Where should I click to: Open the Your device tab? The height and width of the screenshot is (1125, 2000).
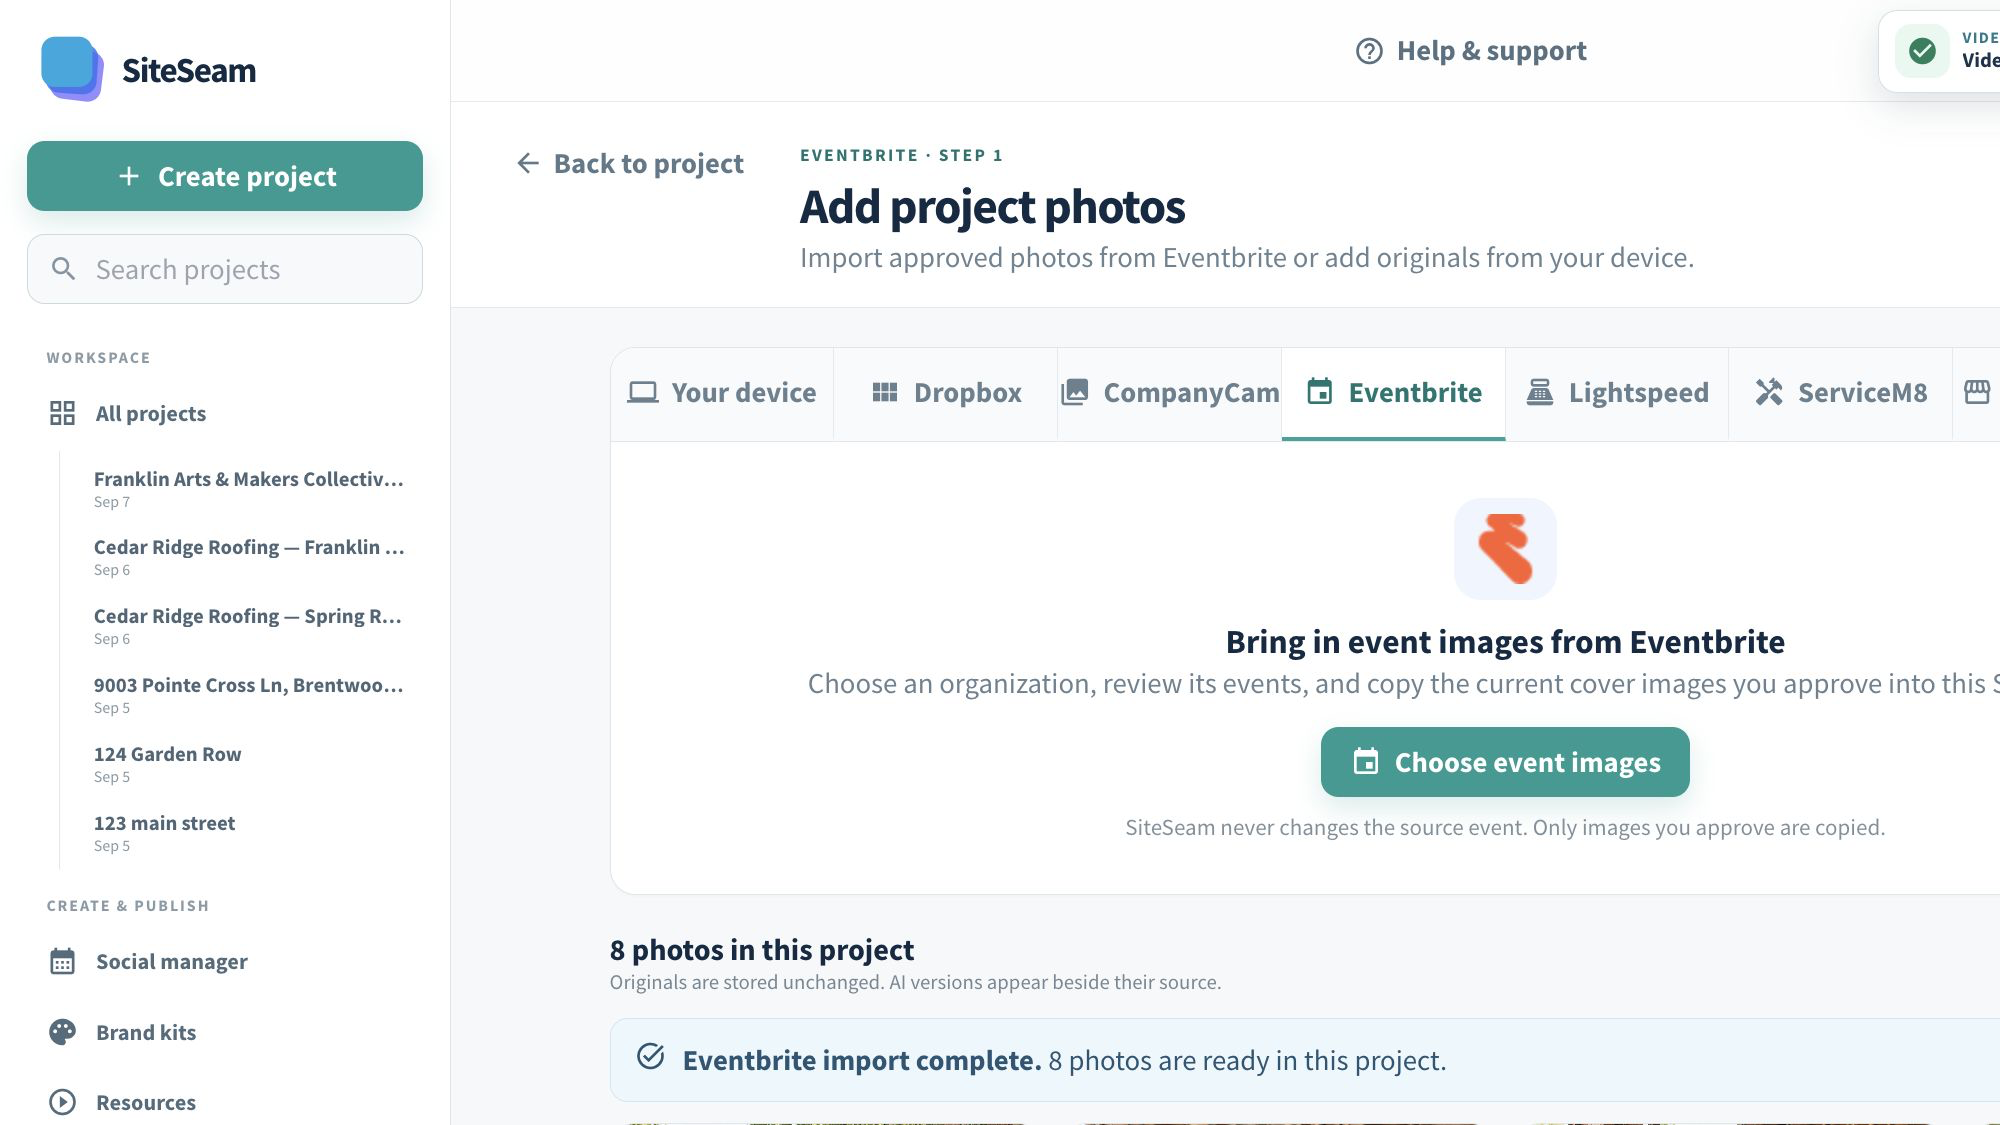click(722, 393)
